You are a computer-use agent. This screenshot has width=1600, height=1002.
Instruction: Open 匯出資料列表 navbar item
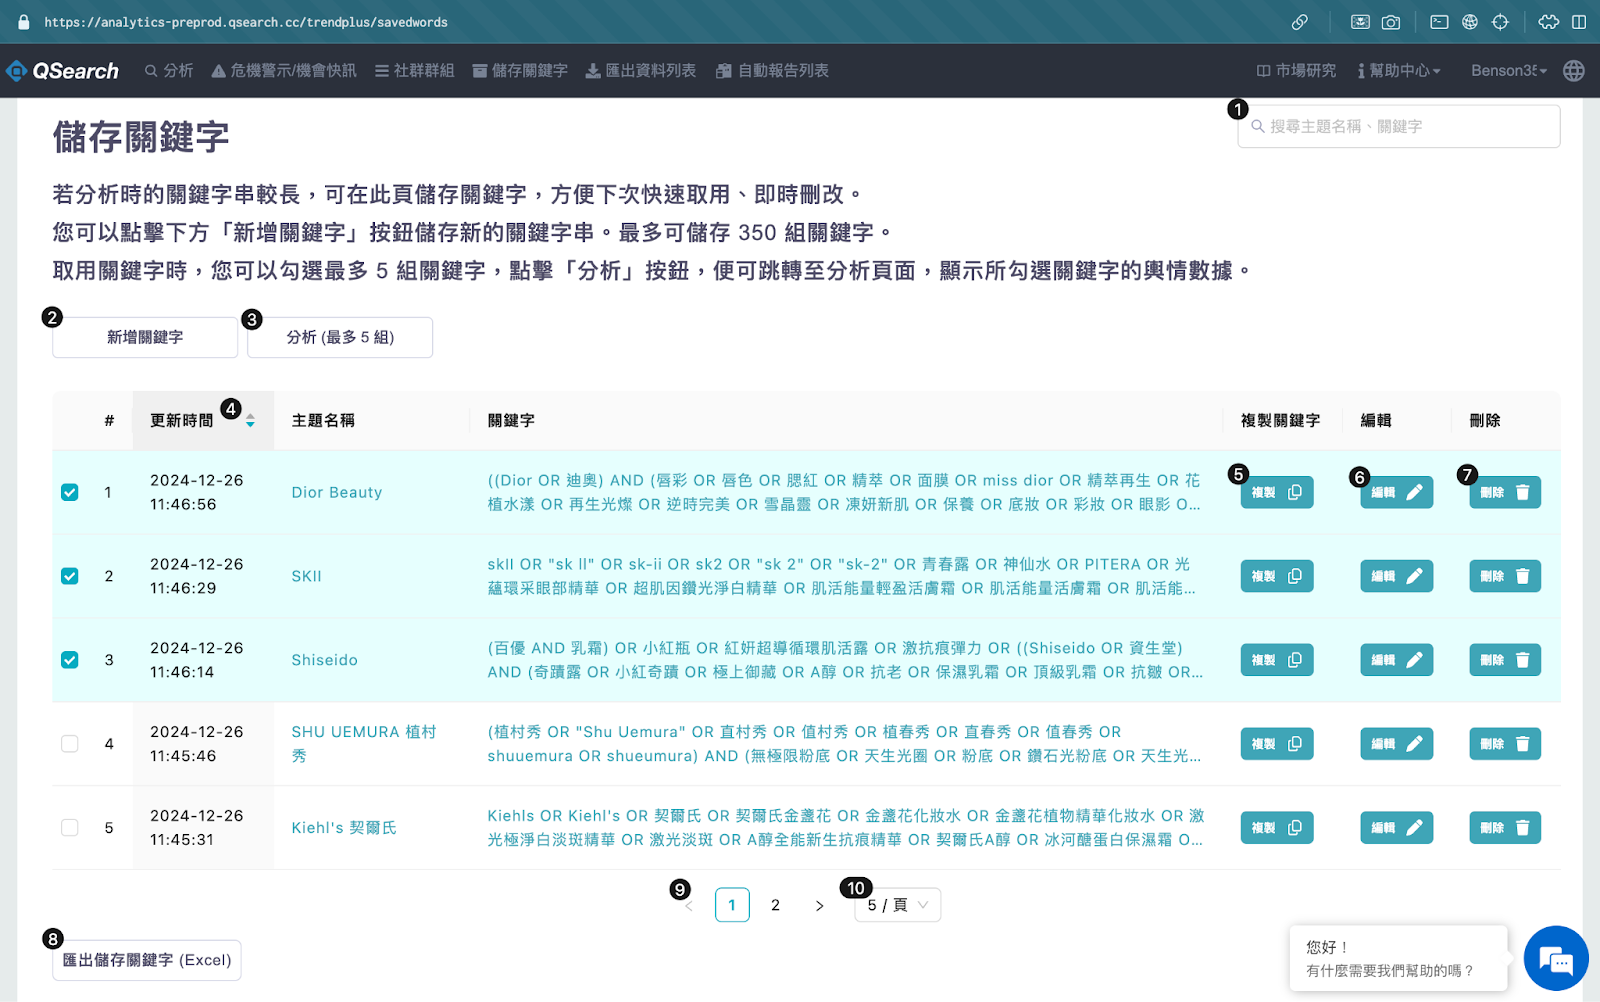[641, 71]
